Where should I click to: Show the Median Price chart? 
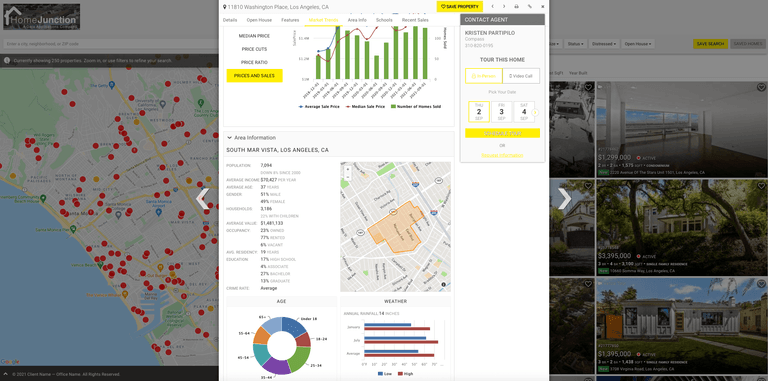[254, 36]
